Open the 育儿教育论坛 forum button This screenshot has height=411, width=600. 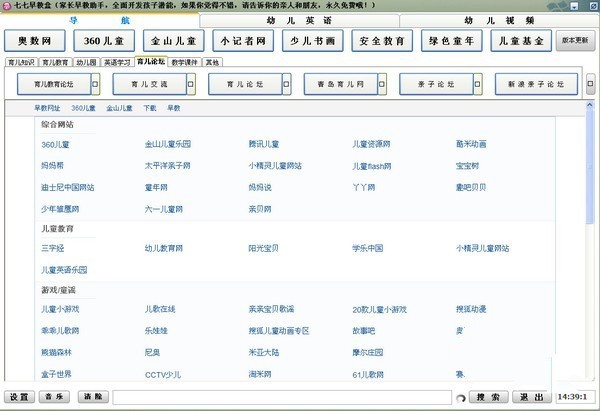(54, 84)
